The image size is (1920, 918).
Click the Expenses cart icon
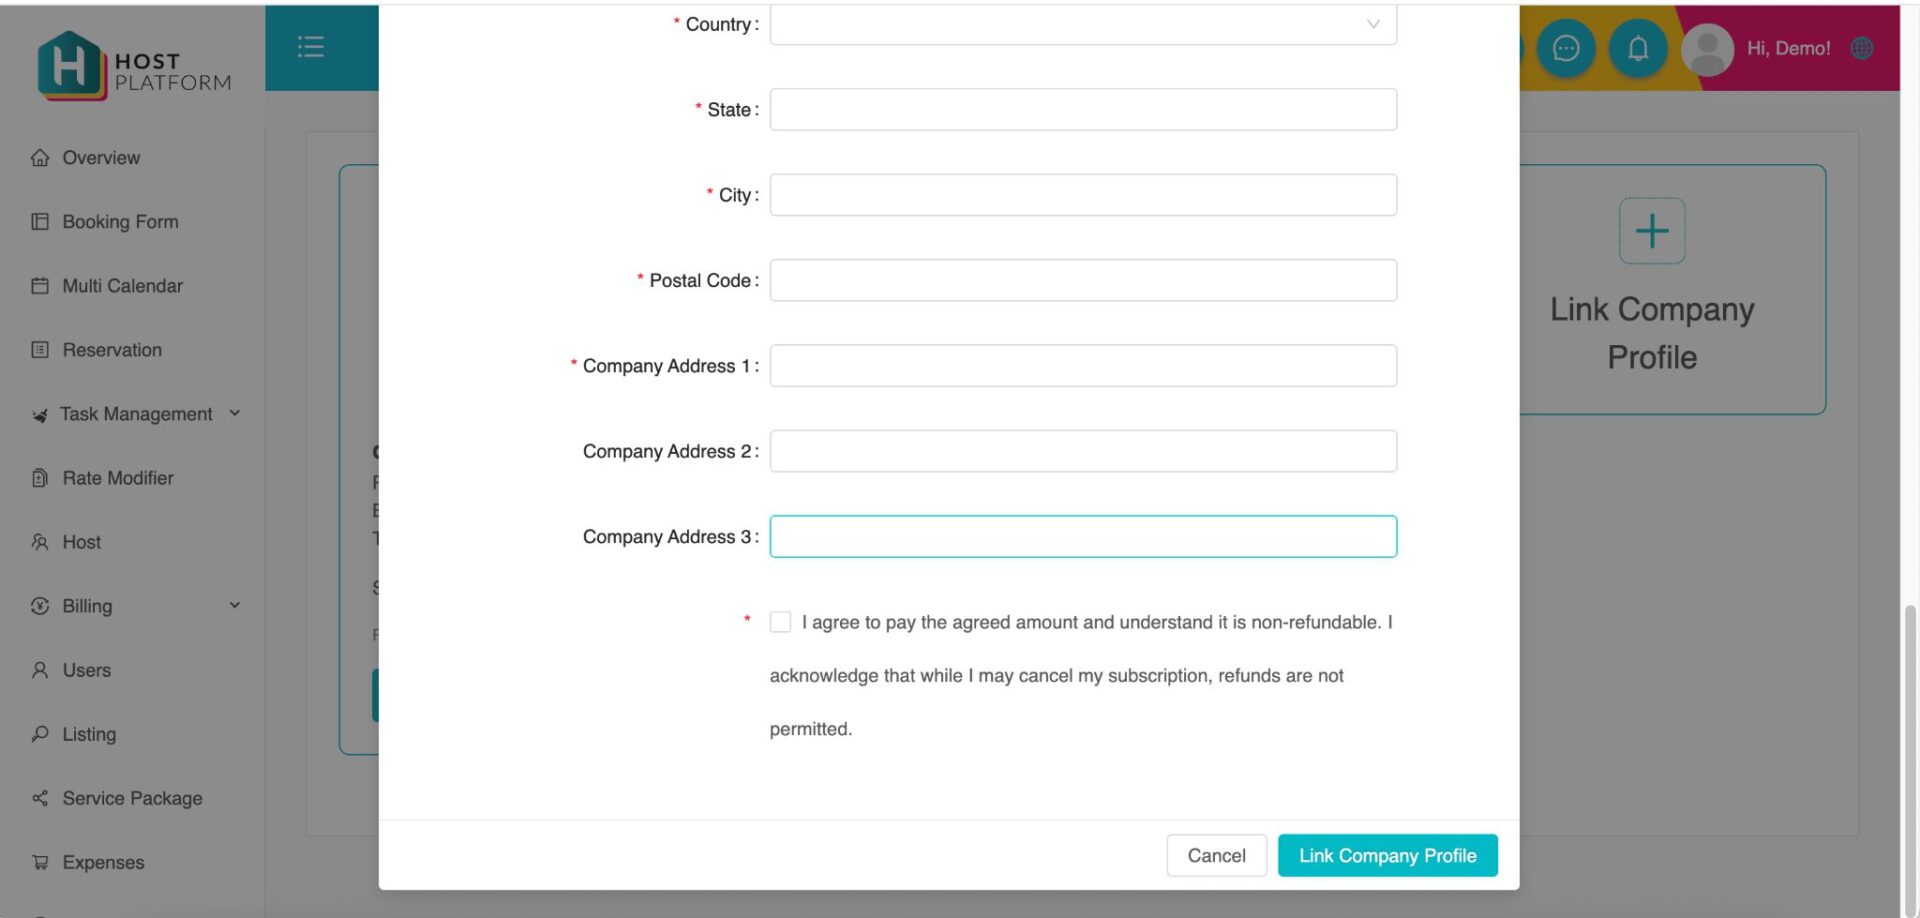click(x=40, y=862)
